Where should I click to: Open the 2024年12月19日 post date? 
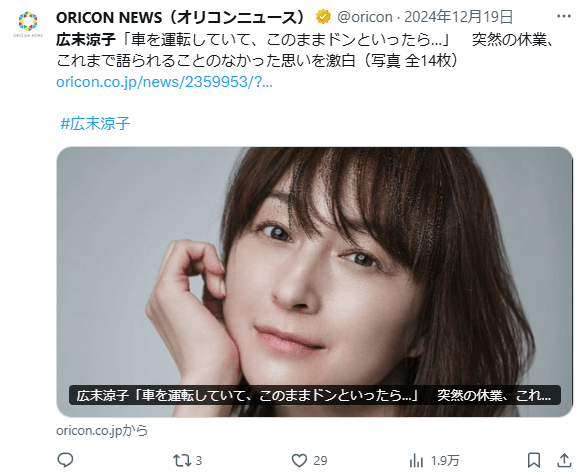[x=458, y=17]
